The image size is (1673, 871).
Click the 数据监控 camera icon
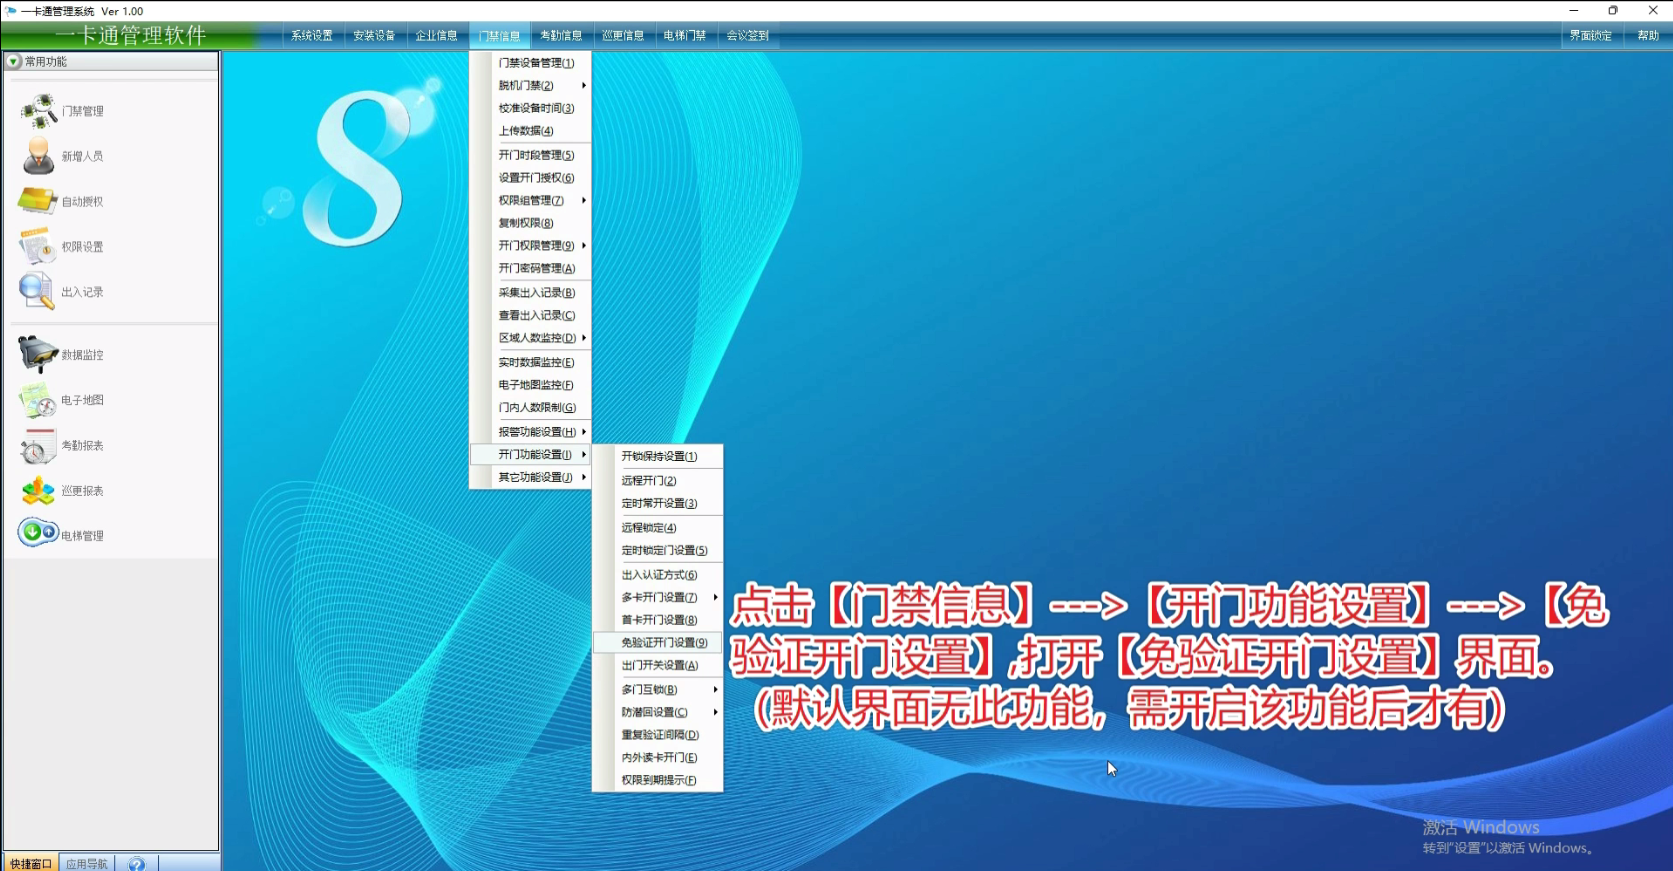(x=38, y=354)
